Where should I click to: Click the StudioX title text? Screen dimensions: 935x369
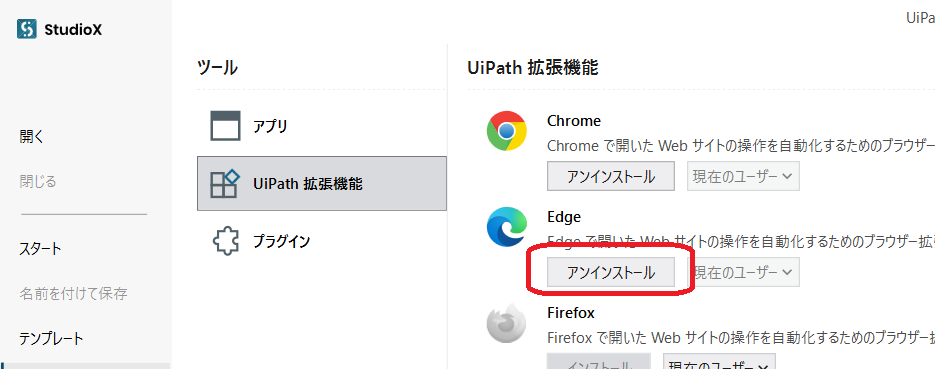pos(73,29)
